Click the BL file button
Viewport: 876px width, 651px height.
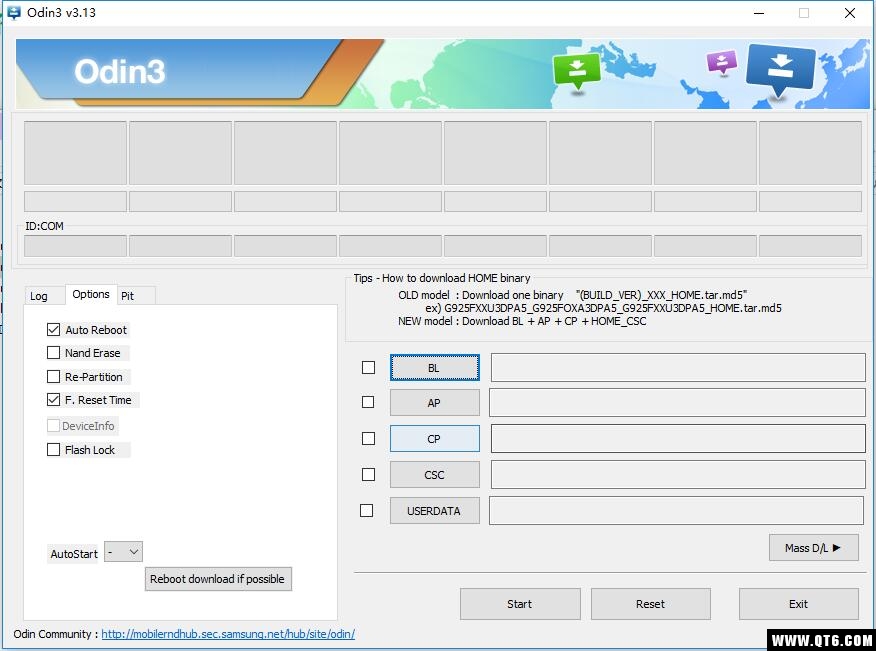[x=435, y=368]
